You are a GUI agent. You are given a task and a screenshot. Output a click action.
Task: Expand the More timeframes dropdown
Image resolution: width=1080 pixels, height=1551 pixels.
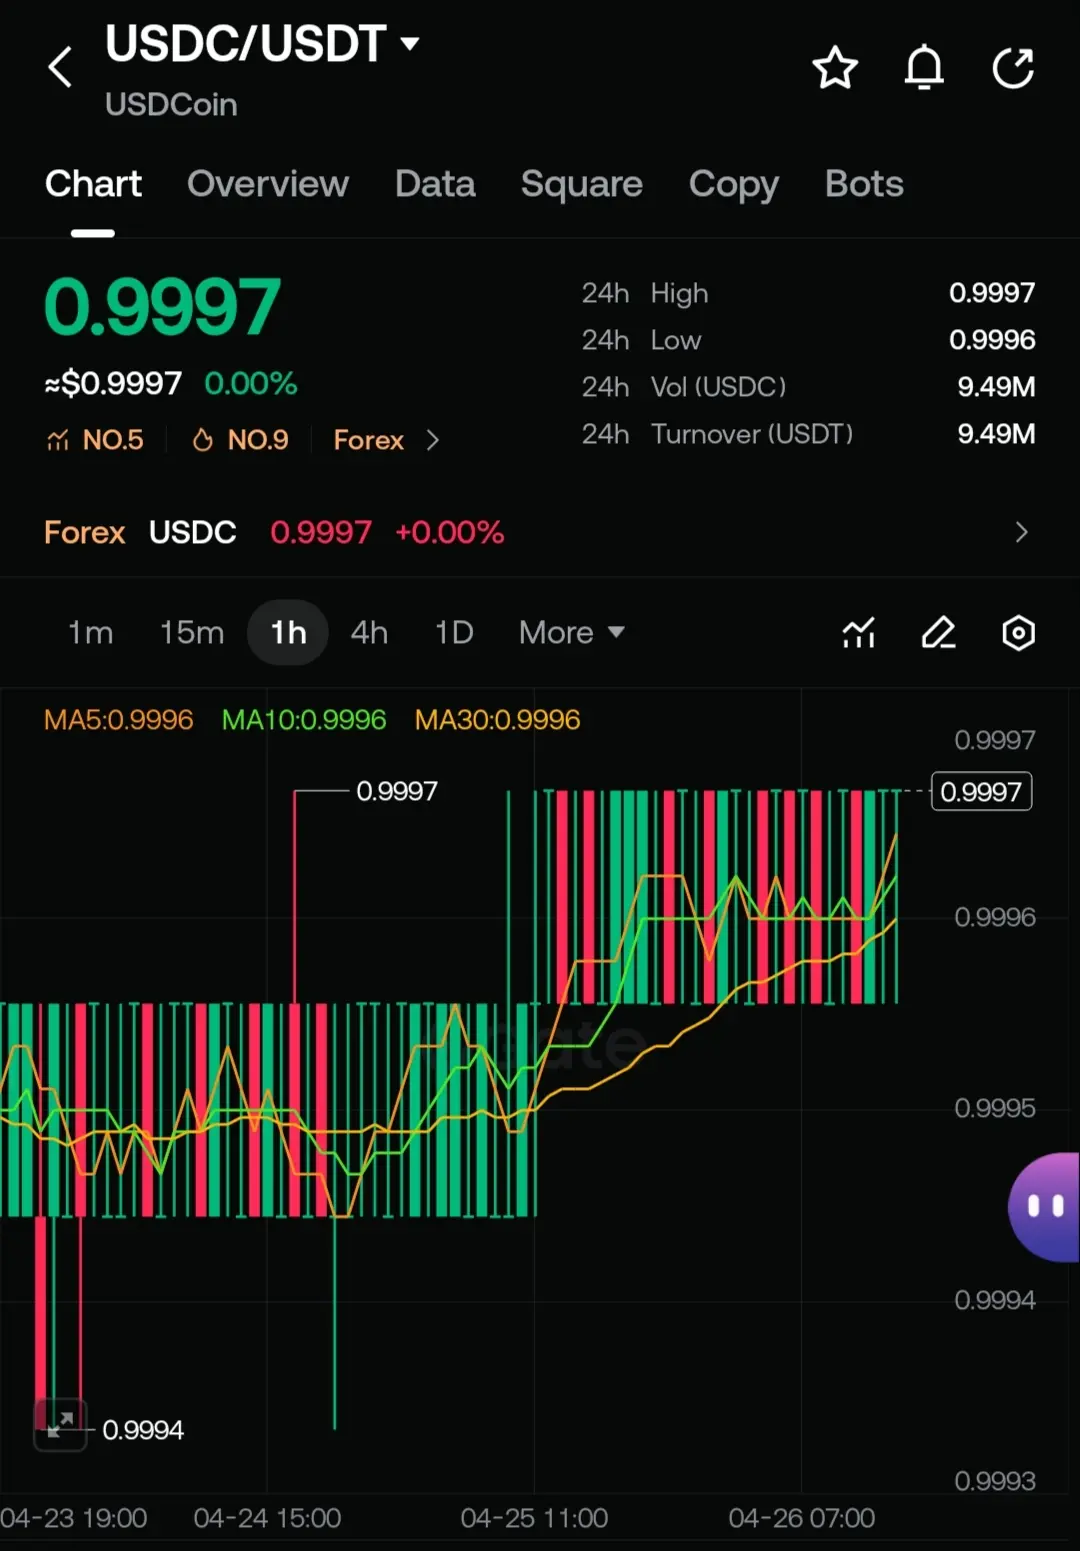tap(572, 633)
